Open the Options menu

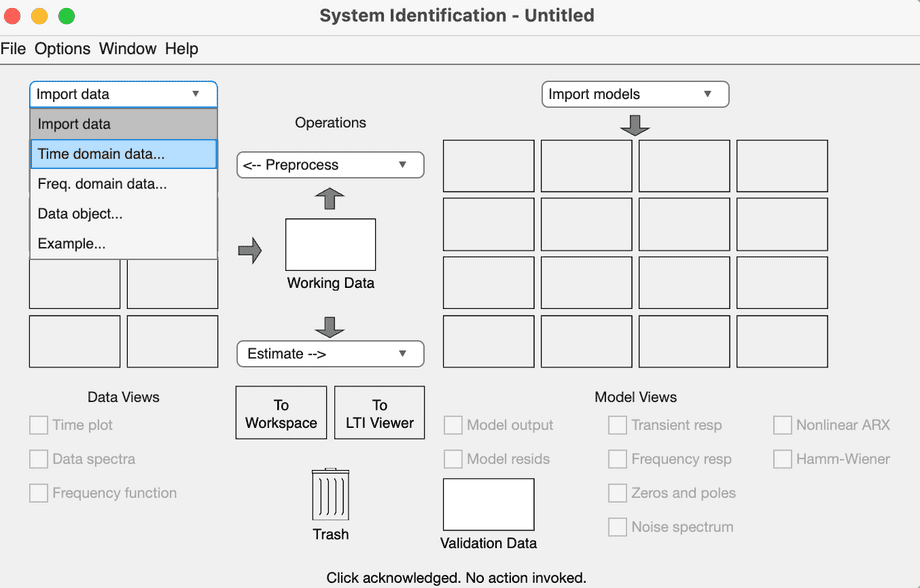click(62, 48)
